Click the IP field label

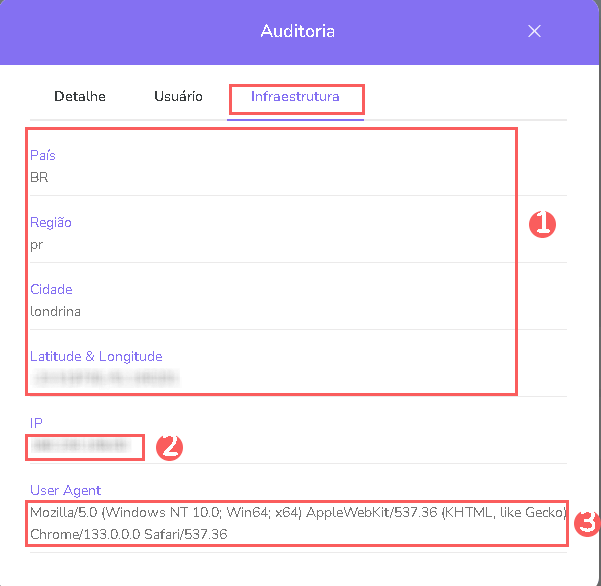click(37, 423)
